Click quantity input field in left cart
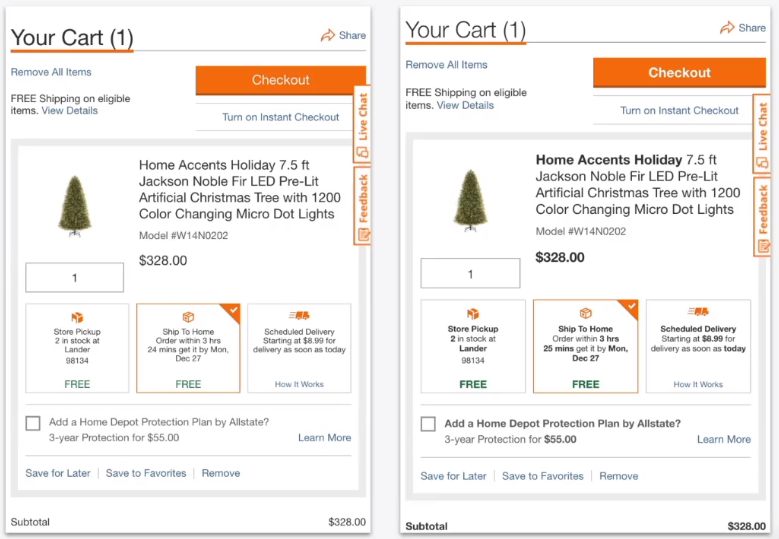The height and width of the screenshot is (539, 779). [x=75, y=278]
